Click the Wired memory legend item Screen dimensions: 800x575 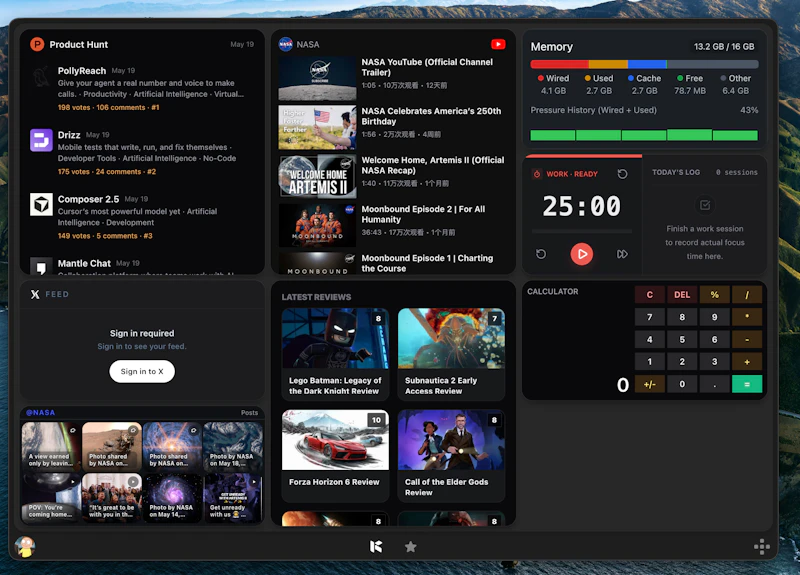(553, 84)
